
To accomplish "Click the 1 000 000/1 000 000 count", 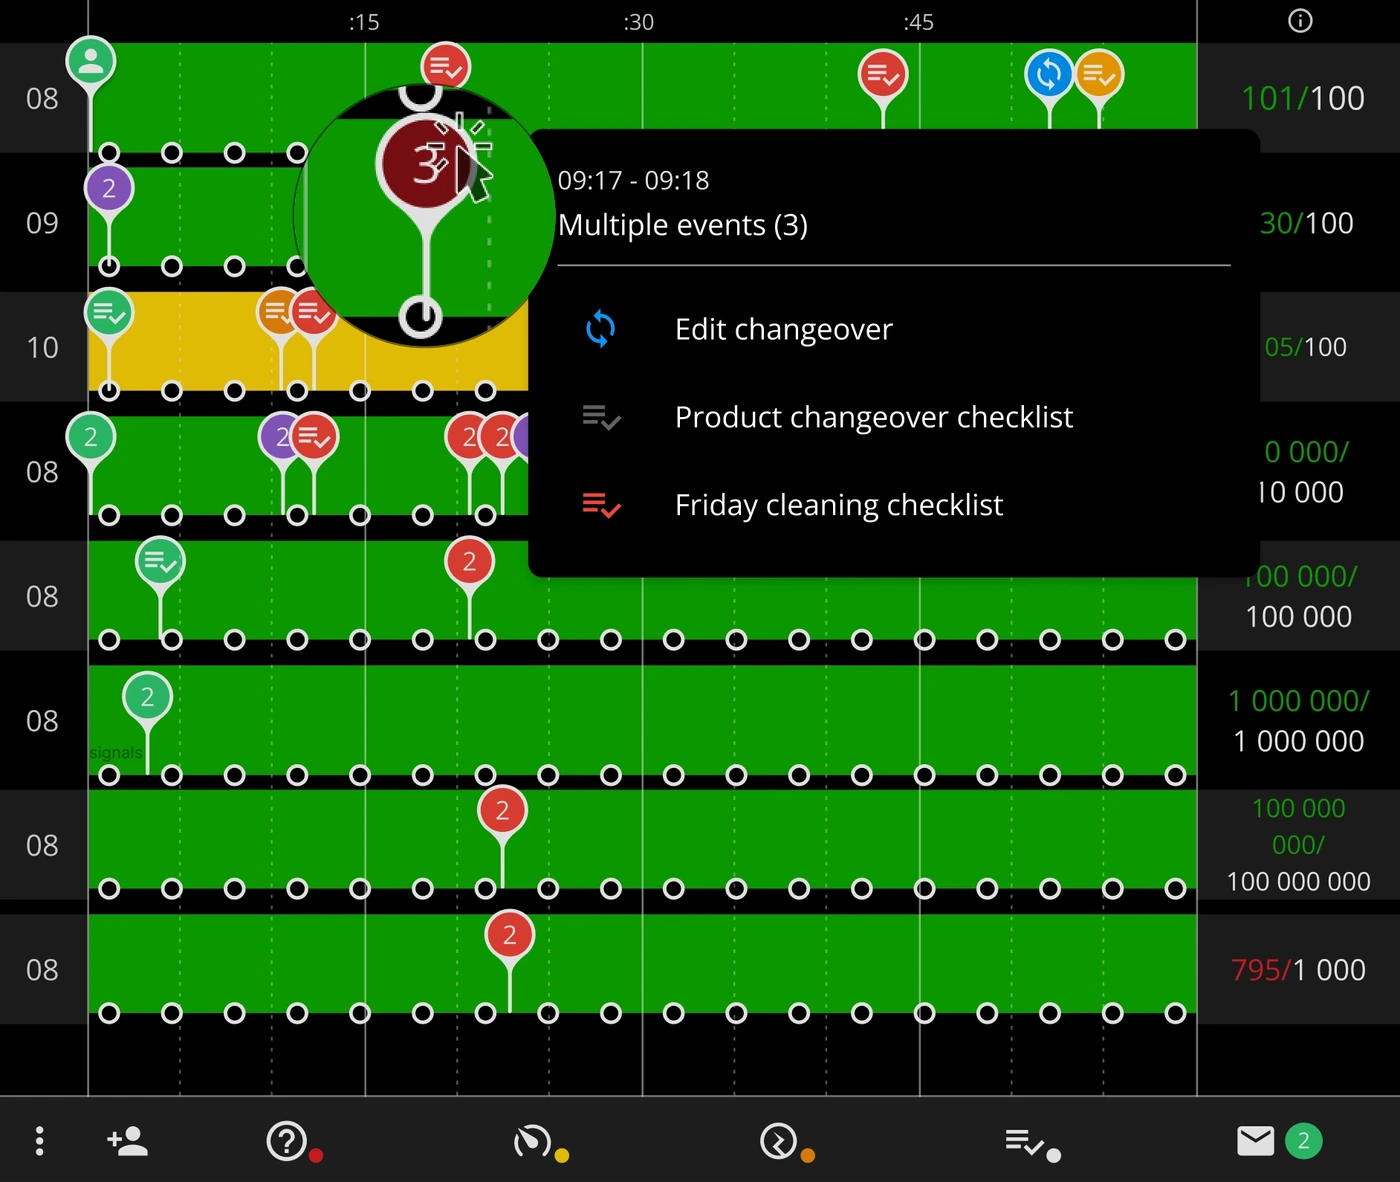I will click(1298, 721).
